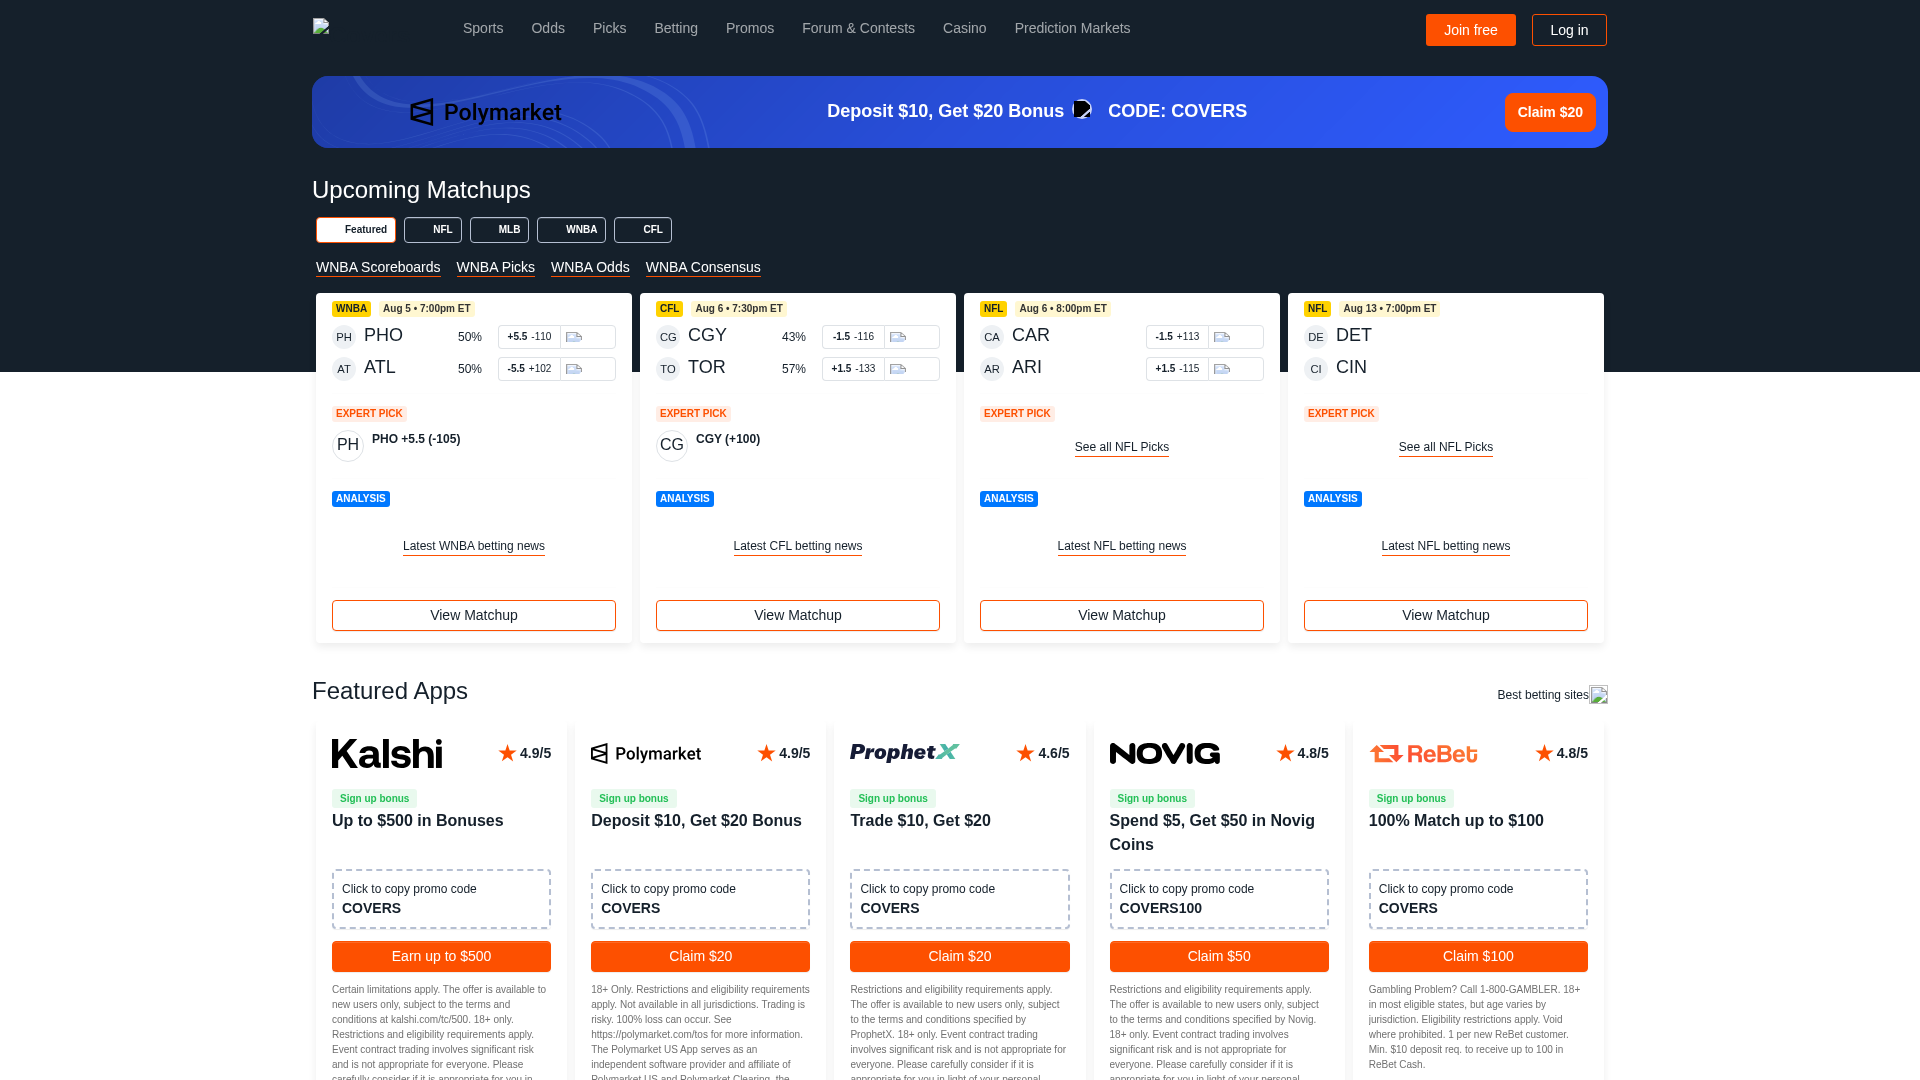Select the Featured matchups tab
Image resolution: width=1920 pixels, height=1080 pixels.
point(356,230)
